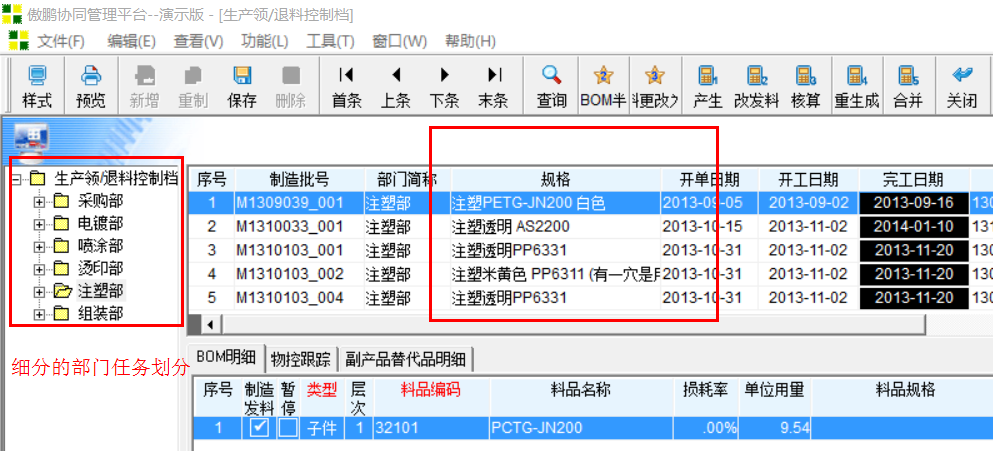The image size is (993, 451).
Task: Click the 合并 merge icon
Action: pyautogui.click(x=907, y=76)
